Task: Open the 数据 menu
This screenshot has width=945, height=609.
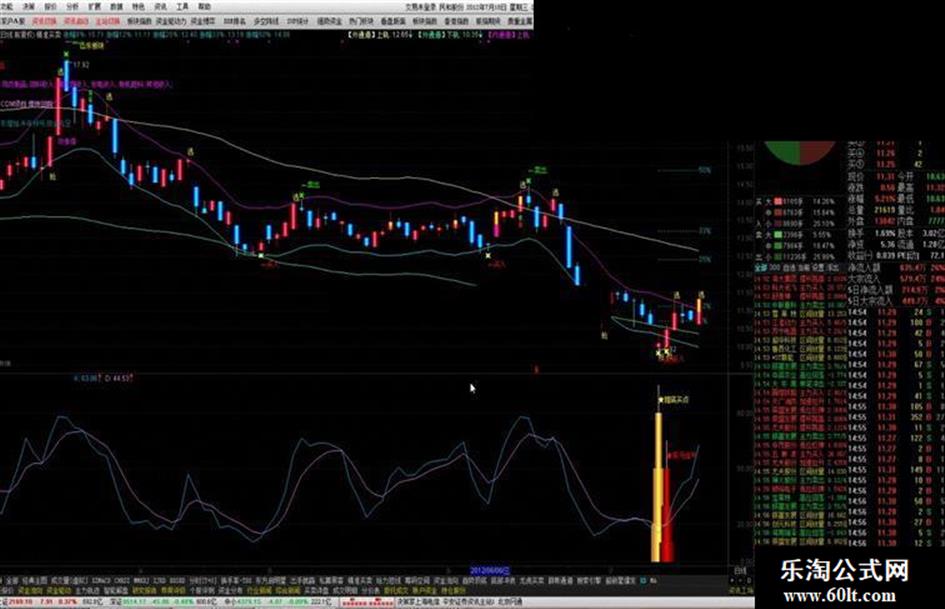Action: tap(116, 7)
